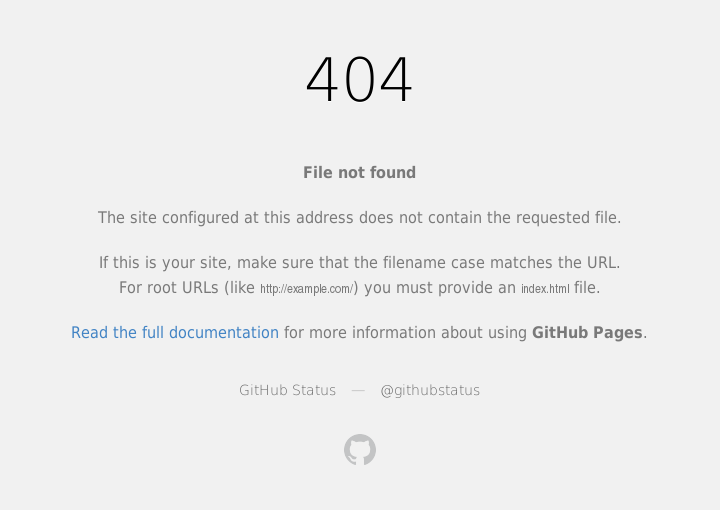Click the bold "GitHub Pages" text

(587, 333)
